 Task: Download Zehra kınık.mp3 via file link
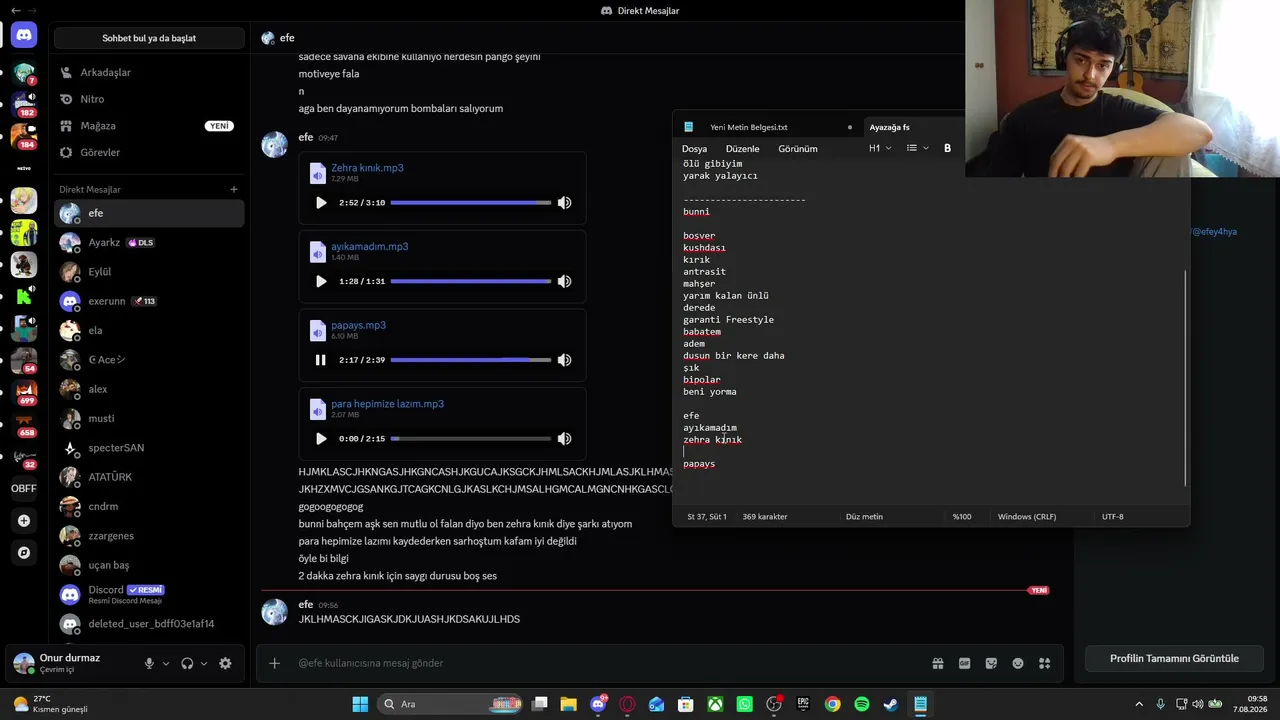point(367,168)
